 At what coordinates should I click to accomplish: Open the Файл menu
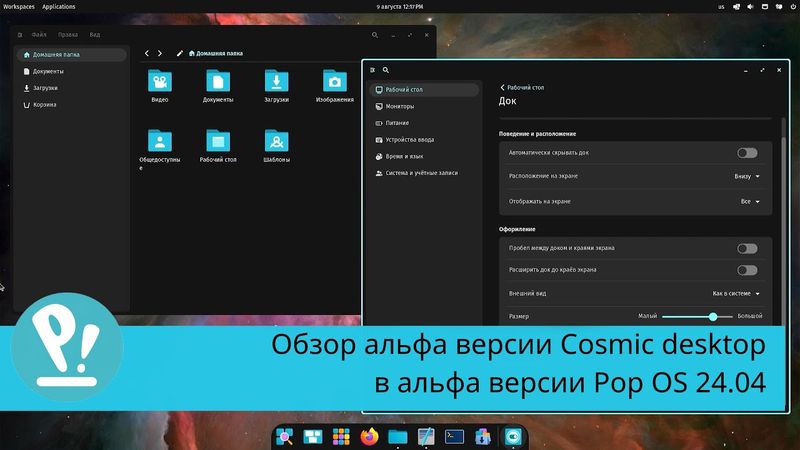[x=39, y=35]
